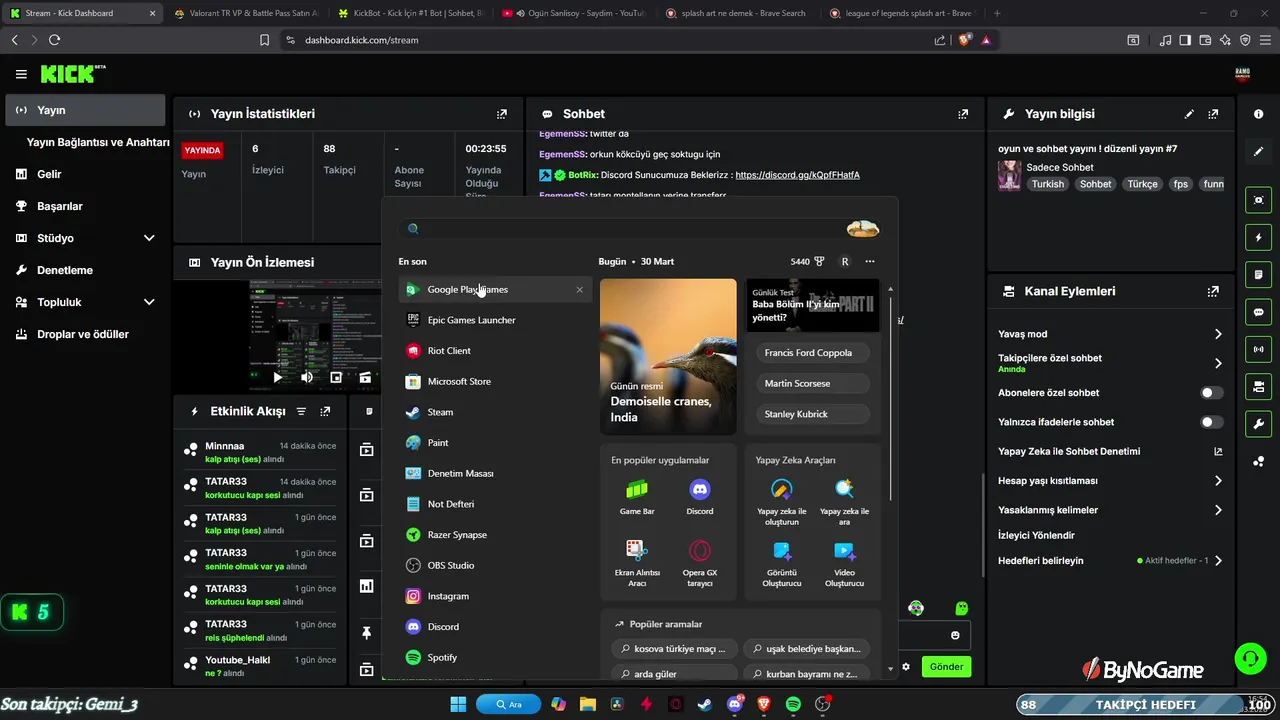
Task: Pop out the Yayın İstatistikleri panel
Action: coord(502,115)
